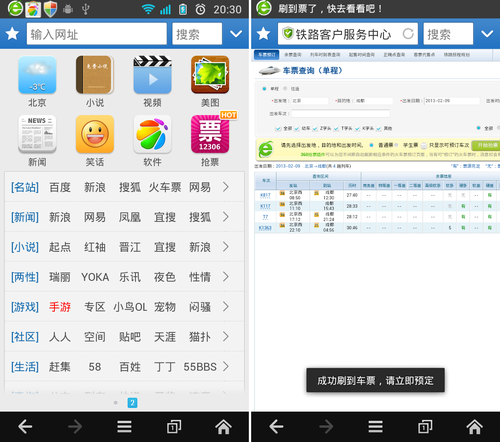This screenshot has height=442, width=500.
Task: Toggle the T字头 checkbox
Action: 336,128
